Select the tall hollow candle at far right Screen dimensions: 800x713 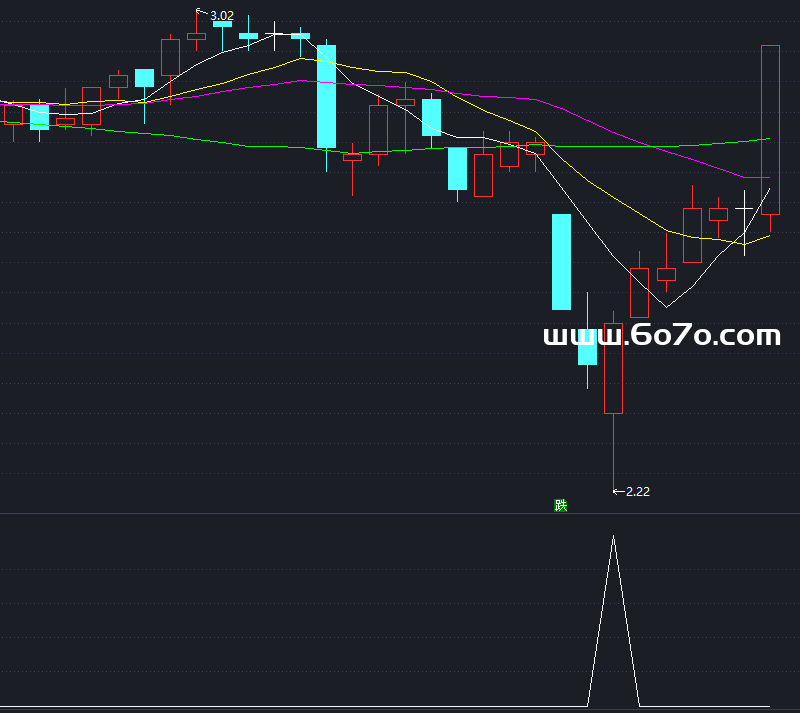pos(770,128)
